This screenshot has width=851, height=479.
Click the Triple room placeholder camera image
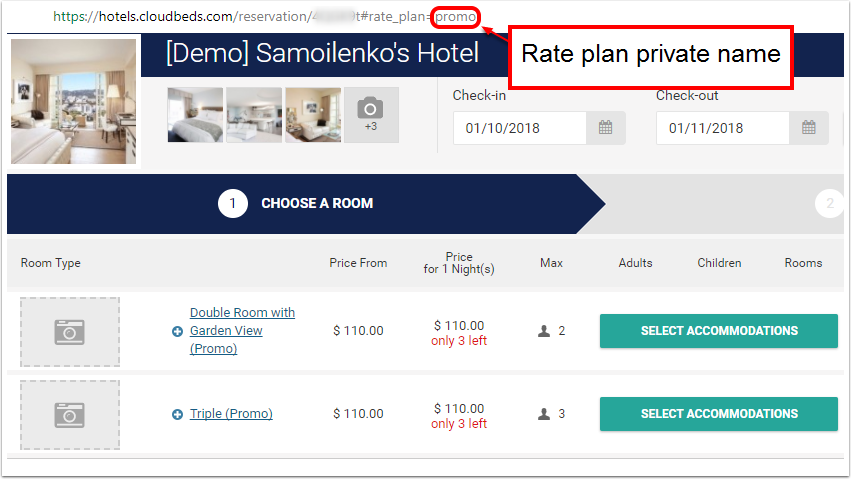click(70, 414)
